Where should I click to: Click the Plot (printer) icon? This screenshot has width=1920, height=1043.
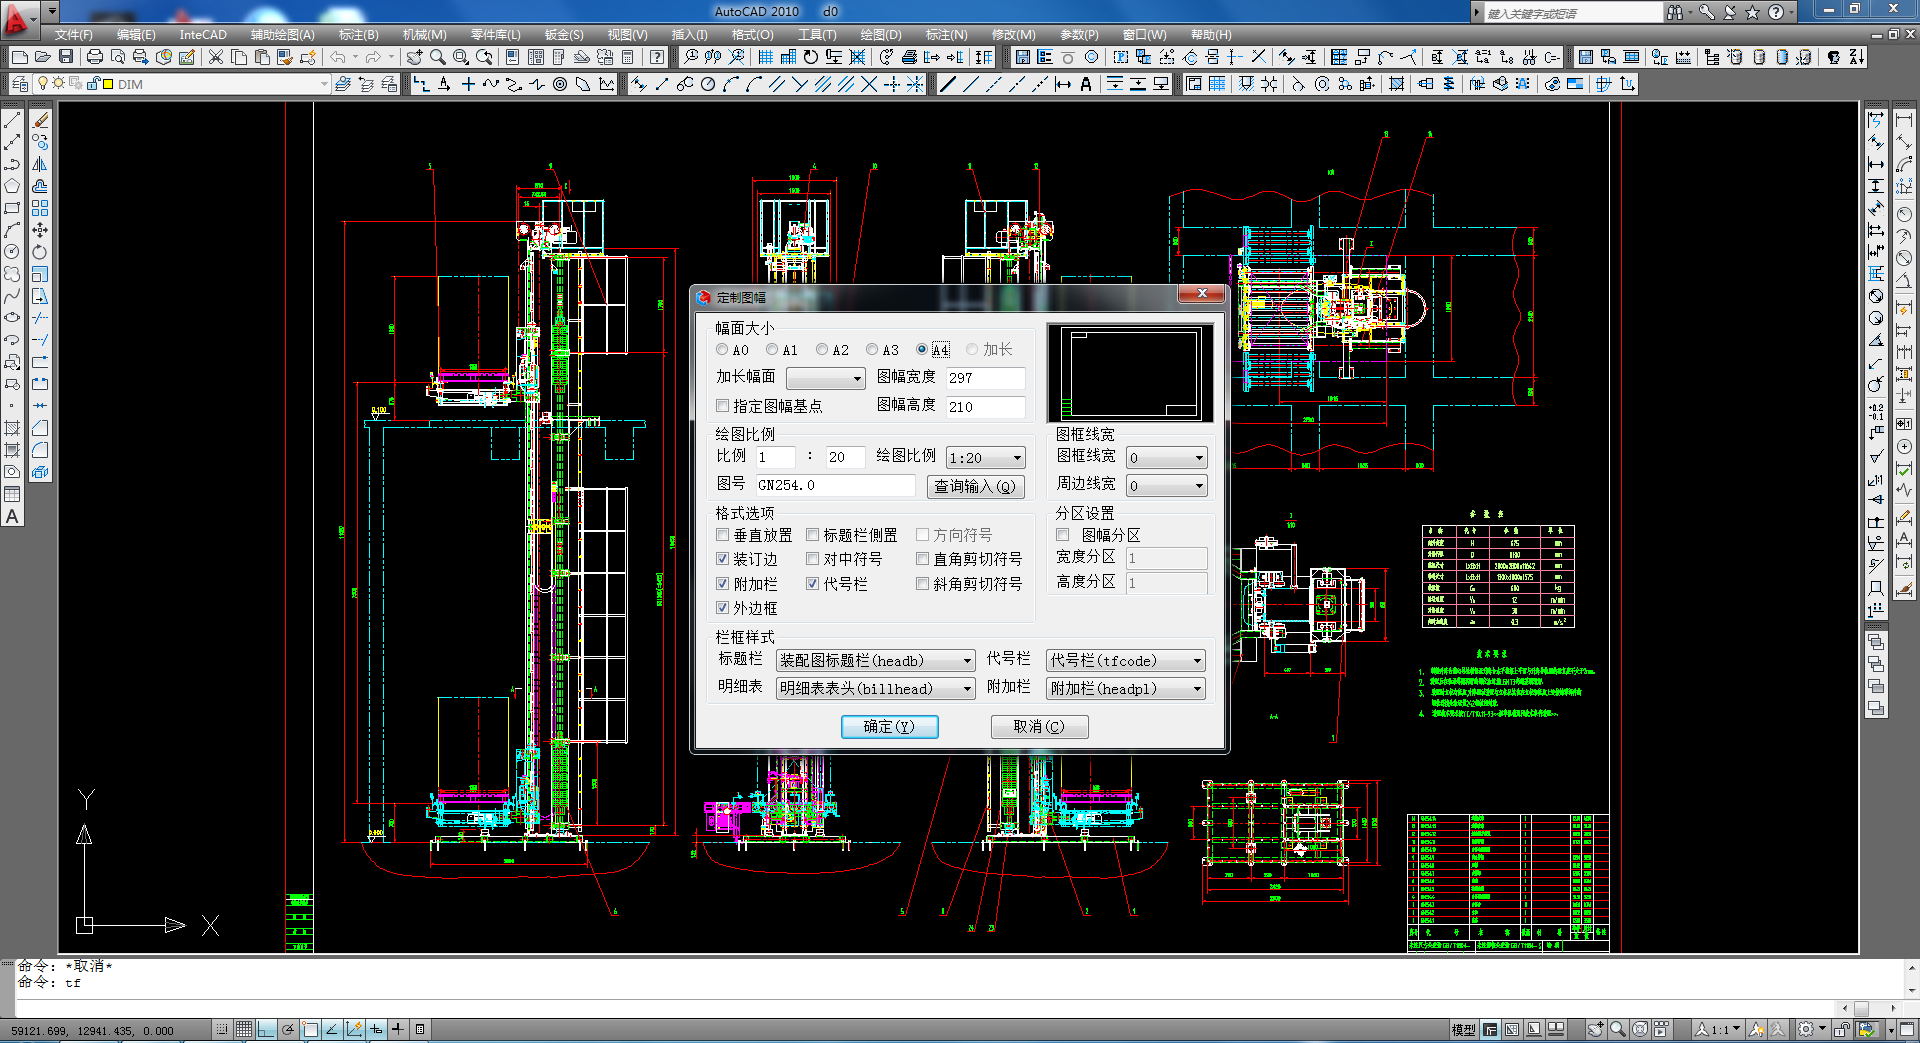(x=96, y=57)
